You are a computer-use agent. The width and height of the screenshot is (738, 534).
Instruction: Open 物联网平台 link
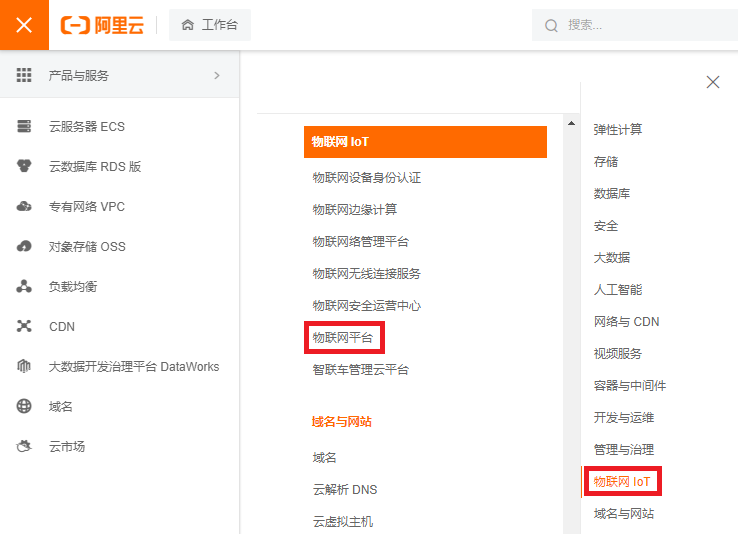pos(342,338)
